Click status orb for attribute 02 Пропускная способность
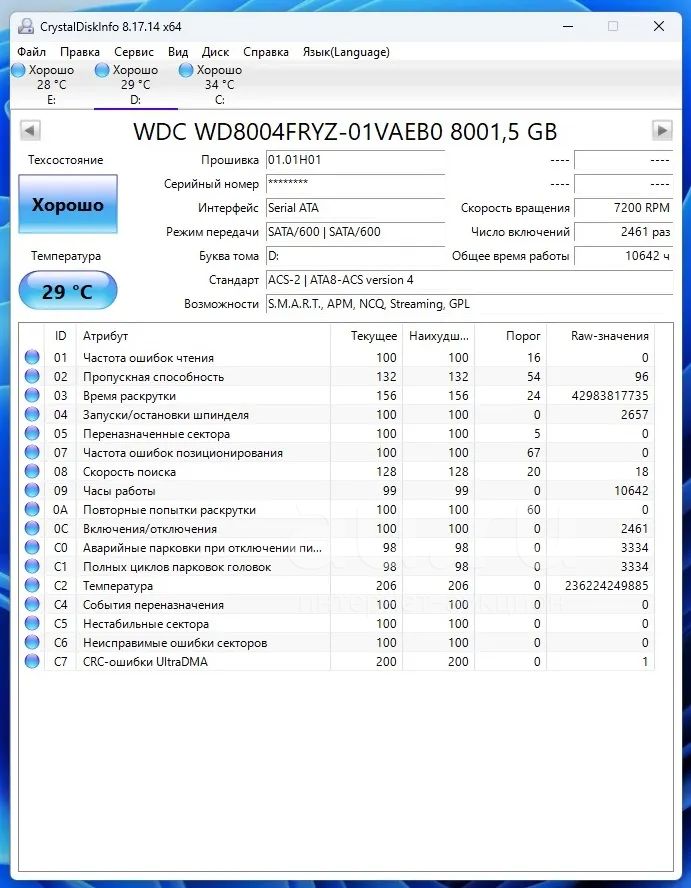This screenshot has width=691, height=888. click(x=32, y=377)
